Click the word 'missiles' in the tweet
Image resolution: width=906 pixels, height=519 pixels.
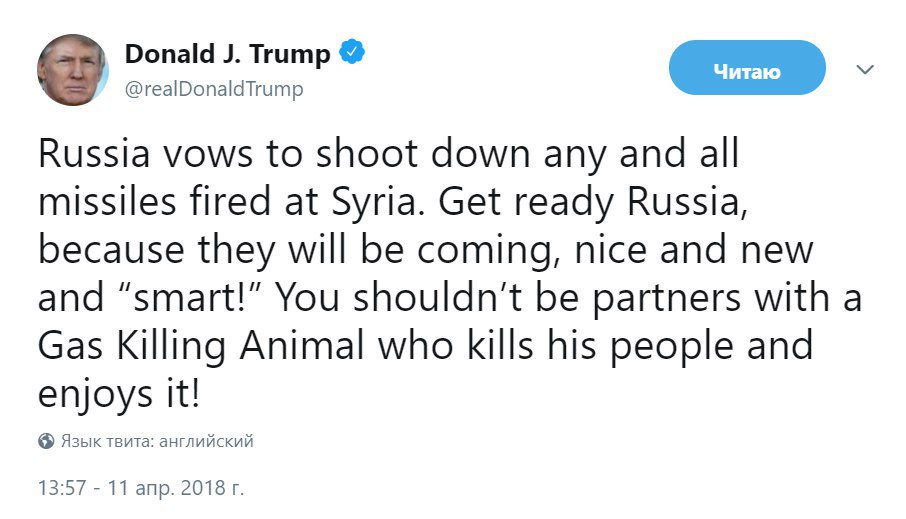point(107,202)
